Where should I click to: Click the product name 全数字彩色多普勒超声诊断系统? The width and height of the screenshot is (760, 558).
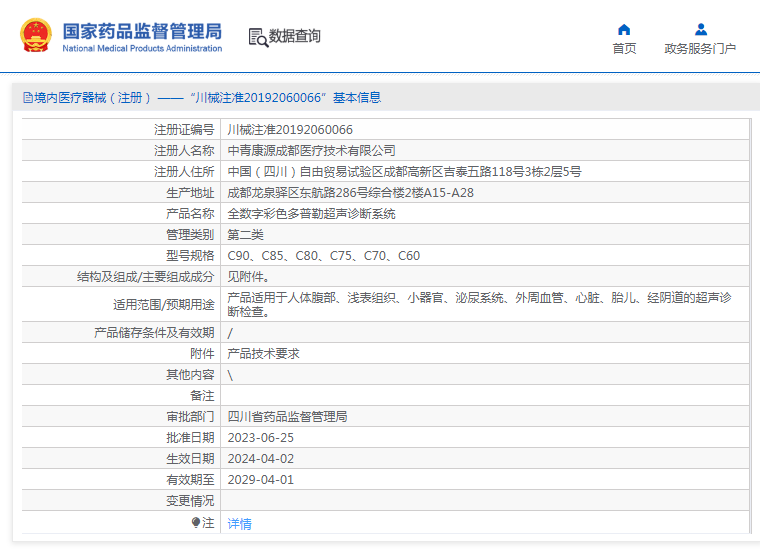[311, 214]
